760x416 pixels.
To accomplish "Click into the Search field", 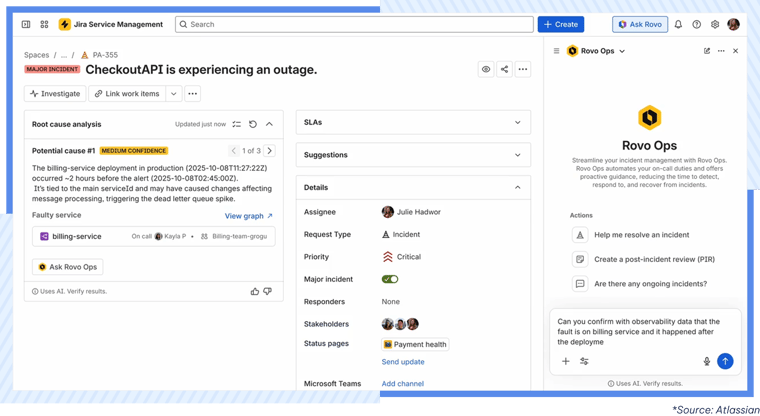I will [354, 24].
